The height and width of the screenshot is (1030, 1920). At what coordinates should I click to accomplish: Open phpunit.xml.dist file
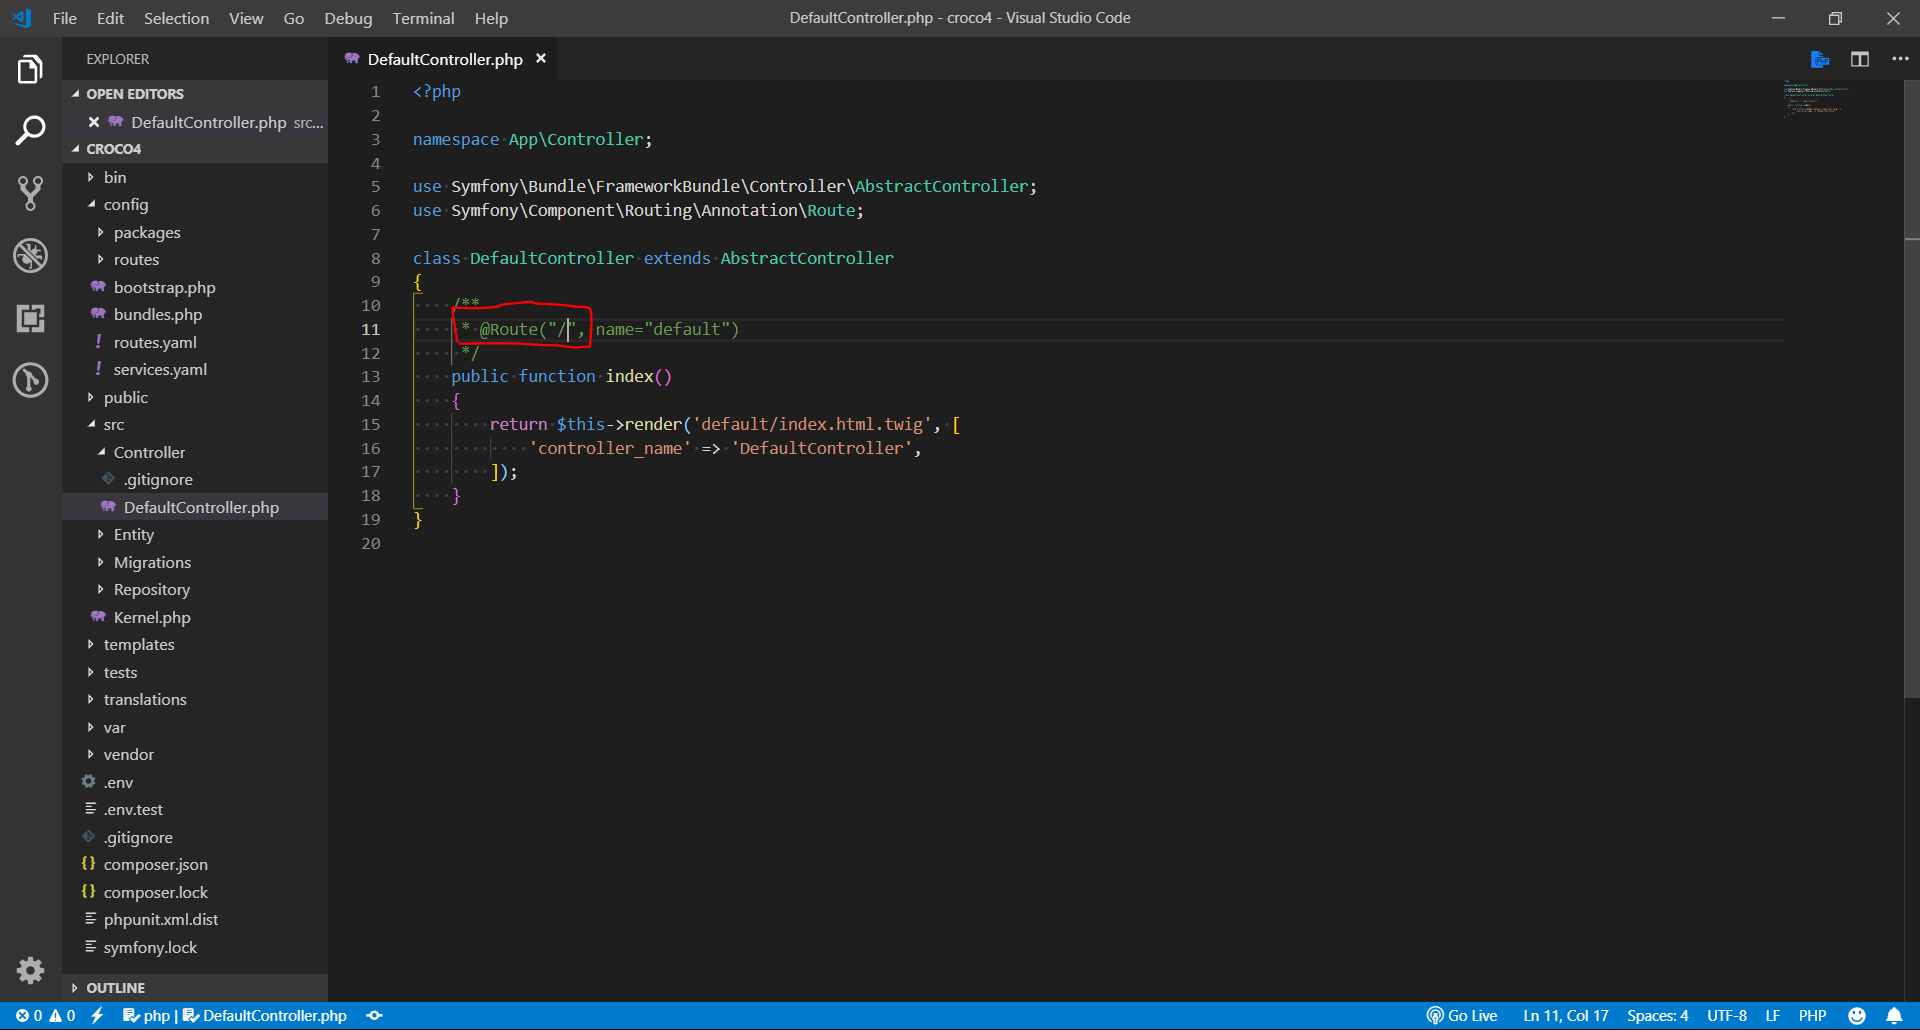click(195, 920)
